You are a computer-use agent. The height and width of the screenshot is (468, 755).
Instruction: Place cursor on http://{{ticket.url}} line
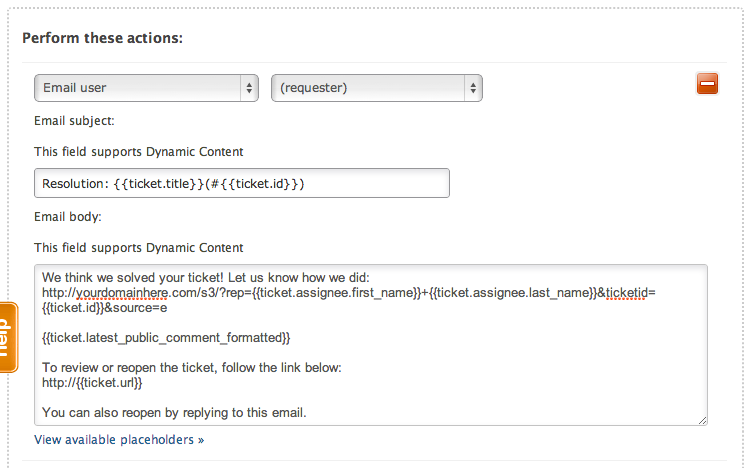pos(93,382)
